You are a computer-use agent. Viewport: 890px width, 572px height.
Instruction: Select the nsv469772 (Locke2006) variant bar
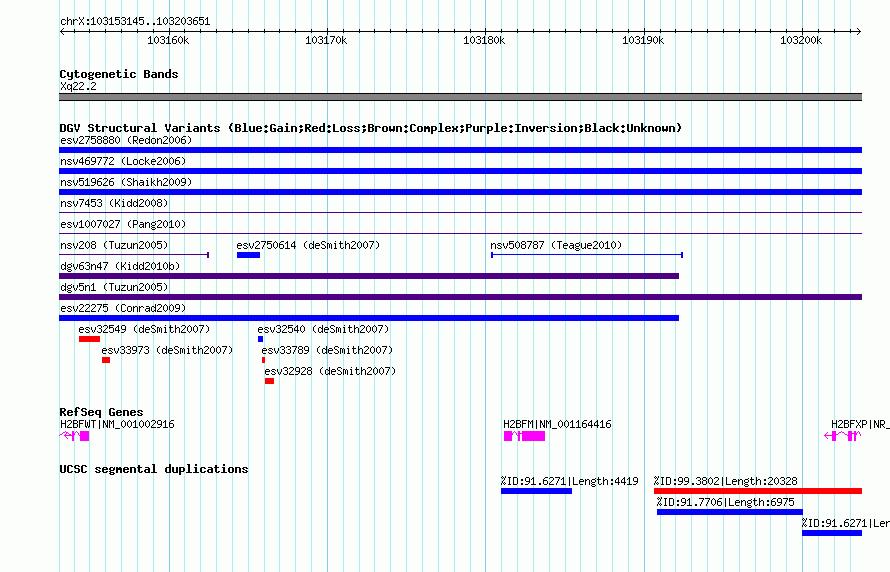(x=460, y=171)
